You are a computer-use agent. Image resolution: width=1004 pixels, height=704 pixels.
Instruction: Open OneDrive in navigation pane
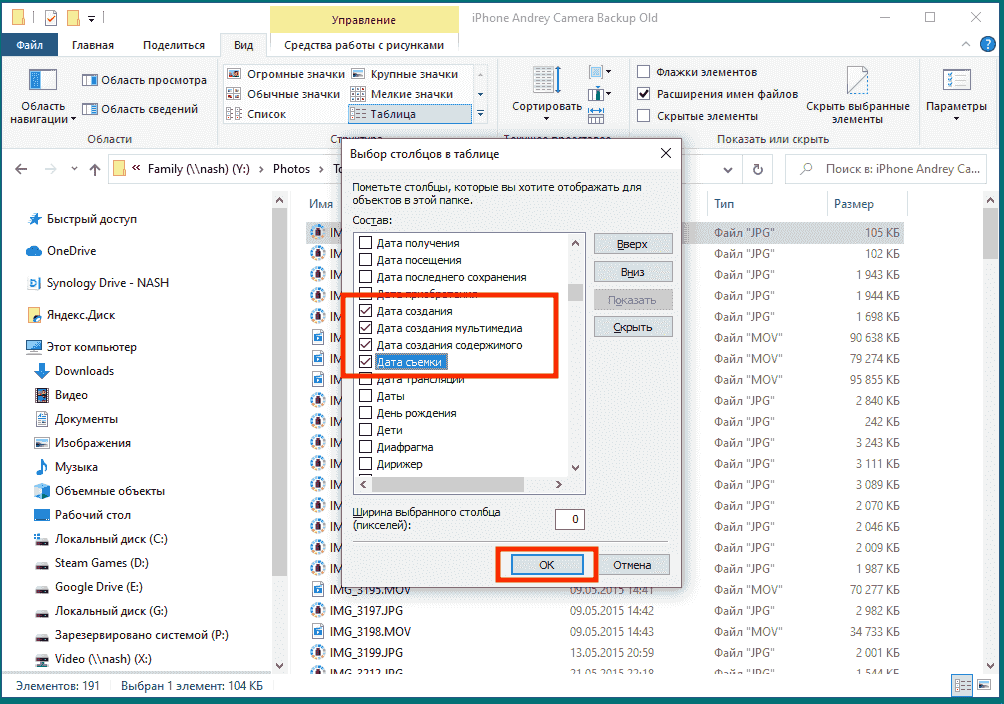(x=71, y=251)
